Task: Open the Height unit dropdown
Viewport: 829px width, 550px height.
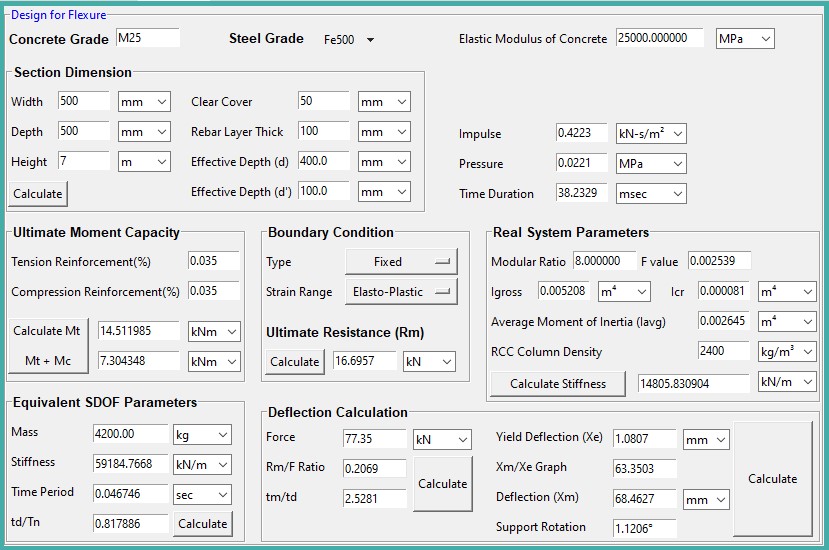Action: pos(144,162)
